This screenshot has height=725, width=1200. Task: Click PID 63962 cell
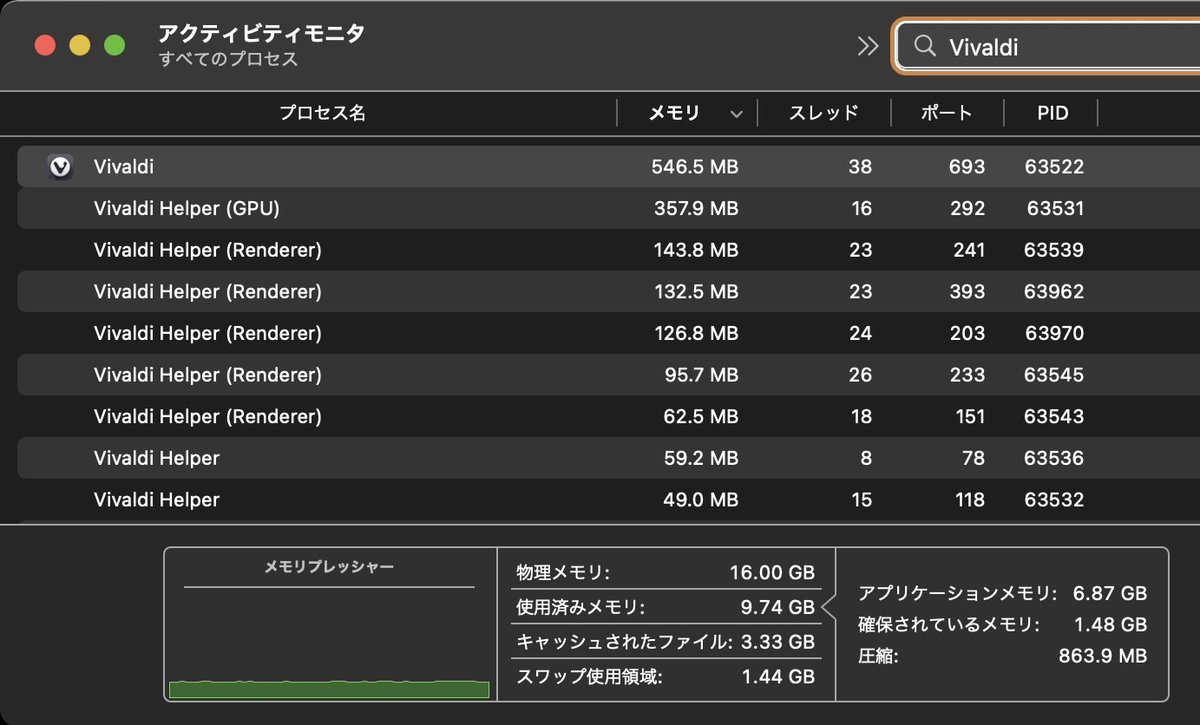tap(1054, 292)
